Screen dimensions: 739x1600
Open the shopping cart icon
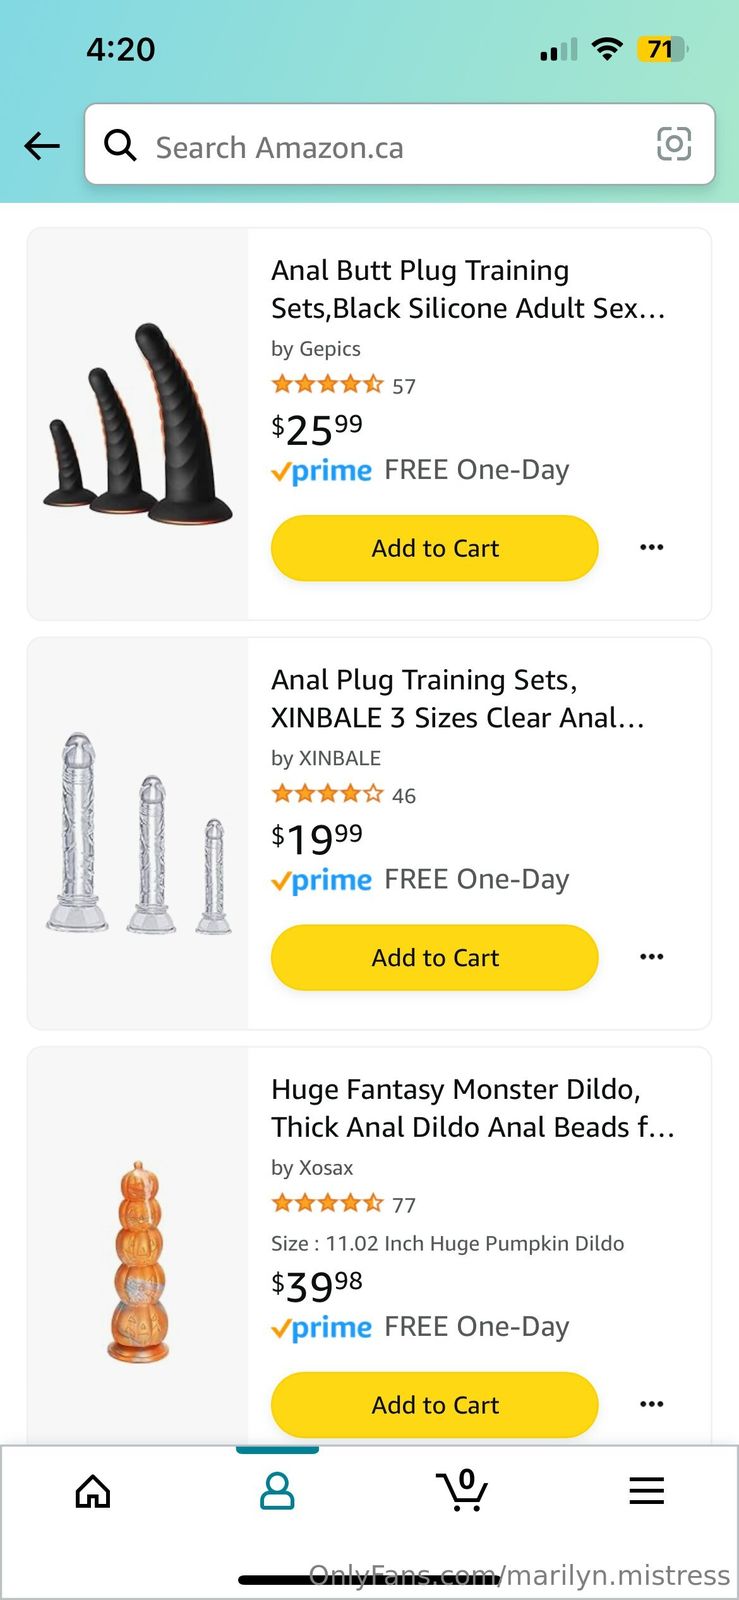462,1490
